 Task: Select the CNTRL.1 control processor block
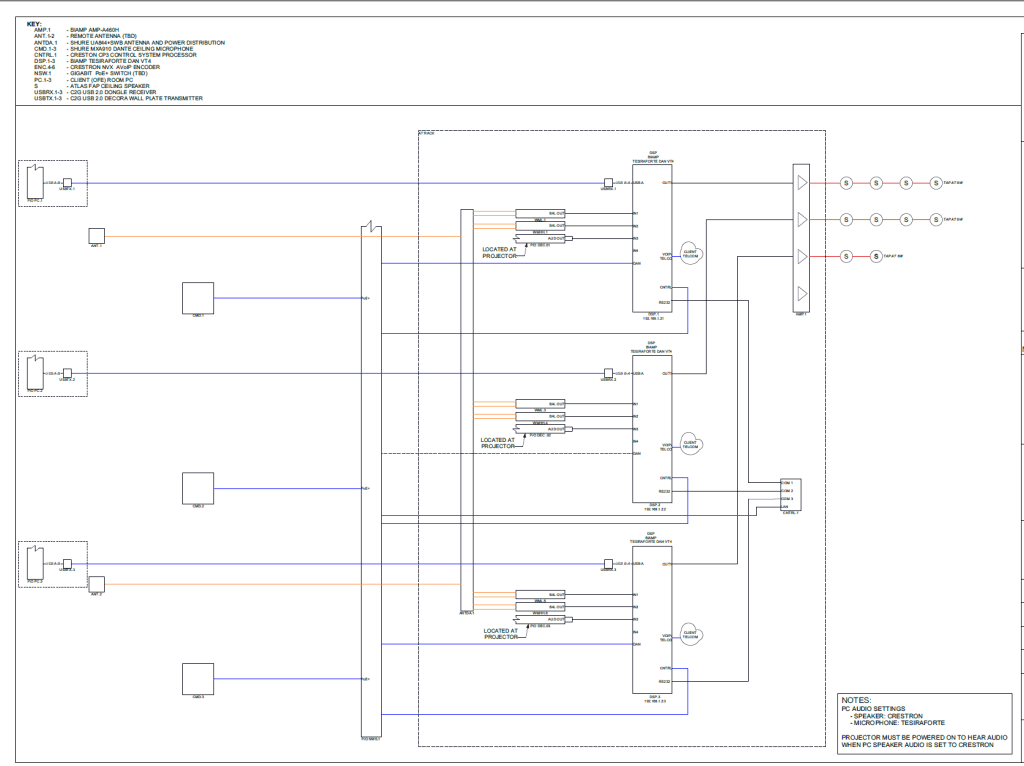coord(790,494)
